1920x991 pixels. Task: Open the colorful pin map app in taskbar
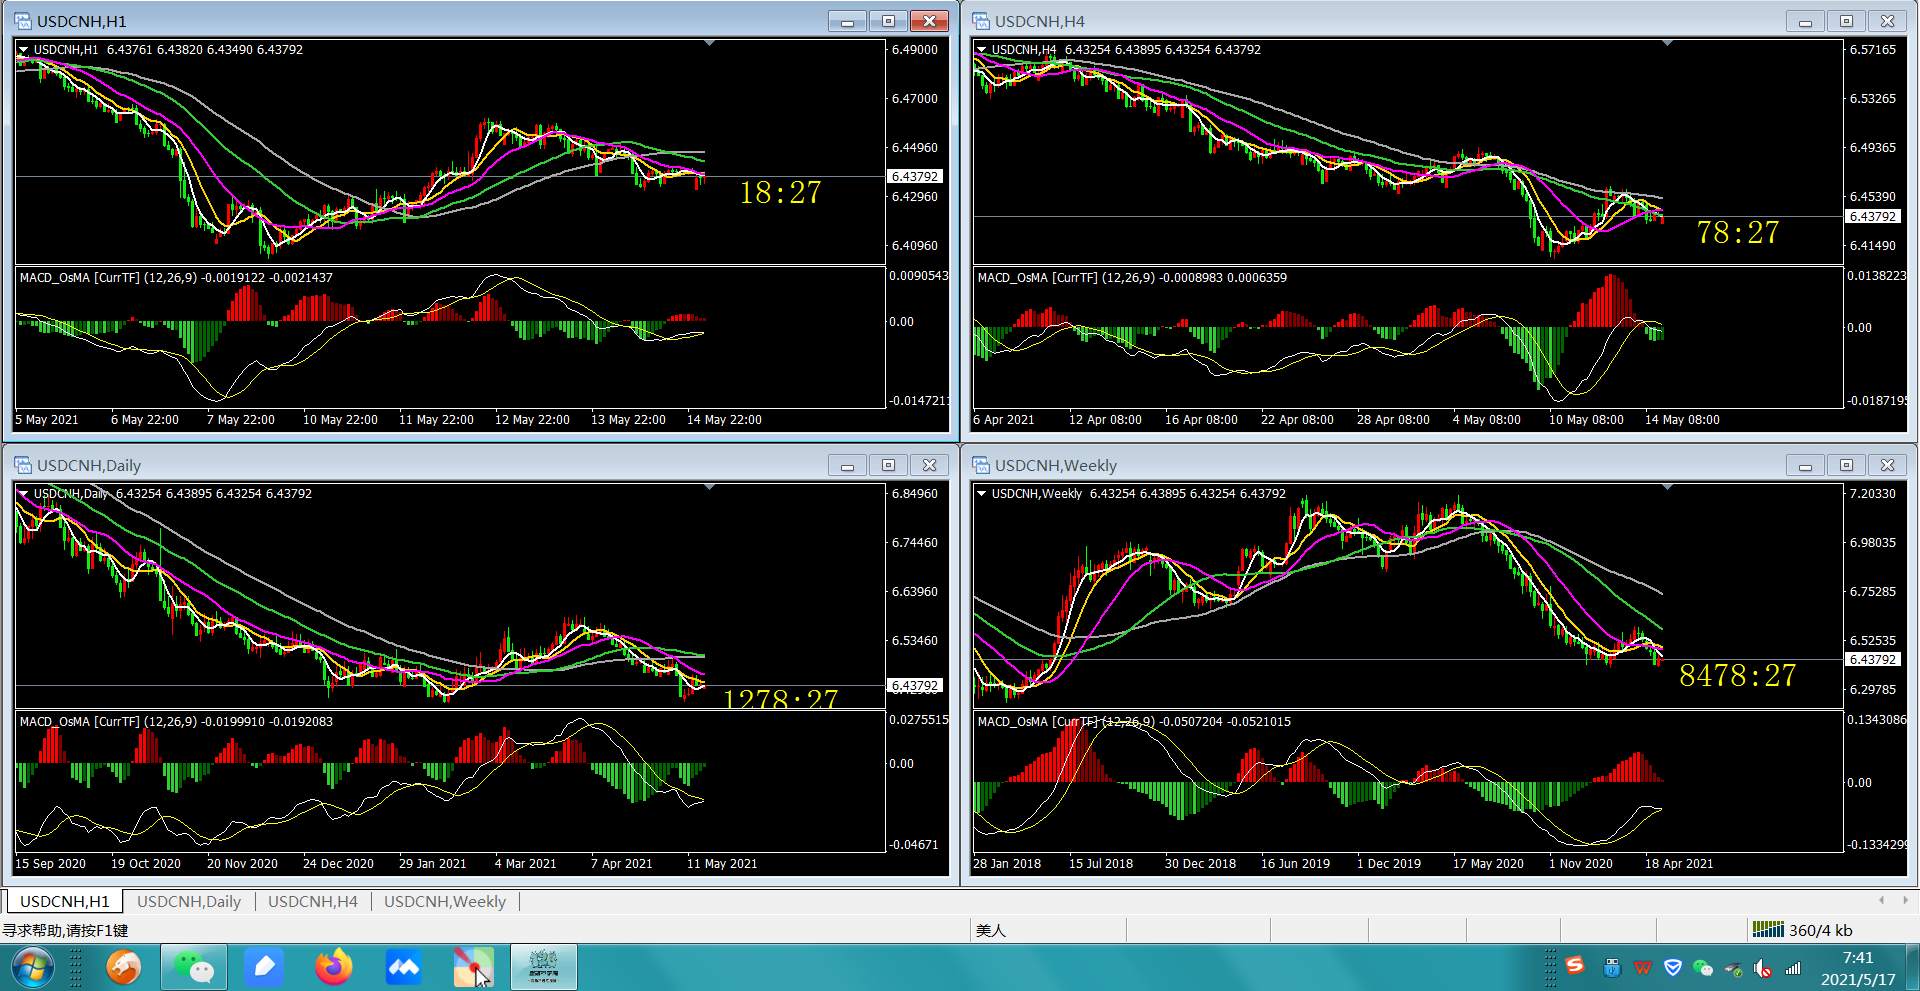coord(473,967)
